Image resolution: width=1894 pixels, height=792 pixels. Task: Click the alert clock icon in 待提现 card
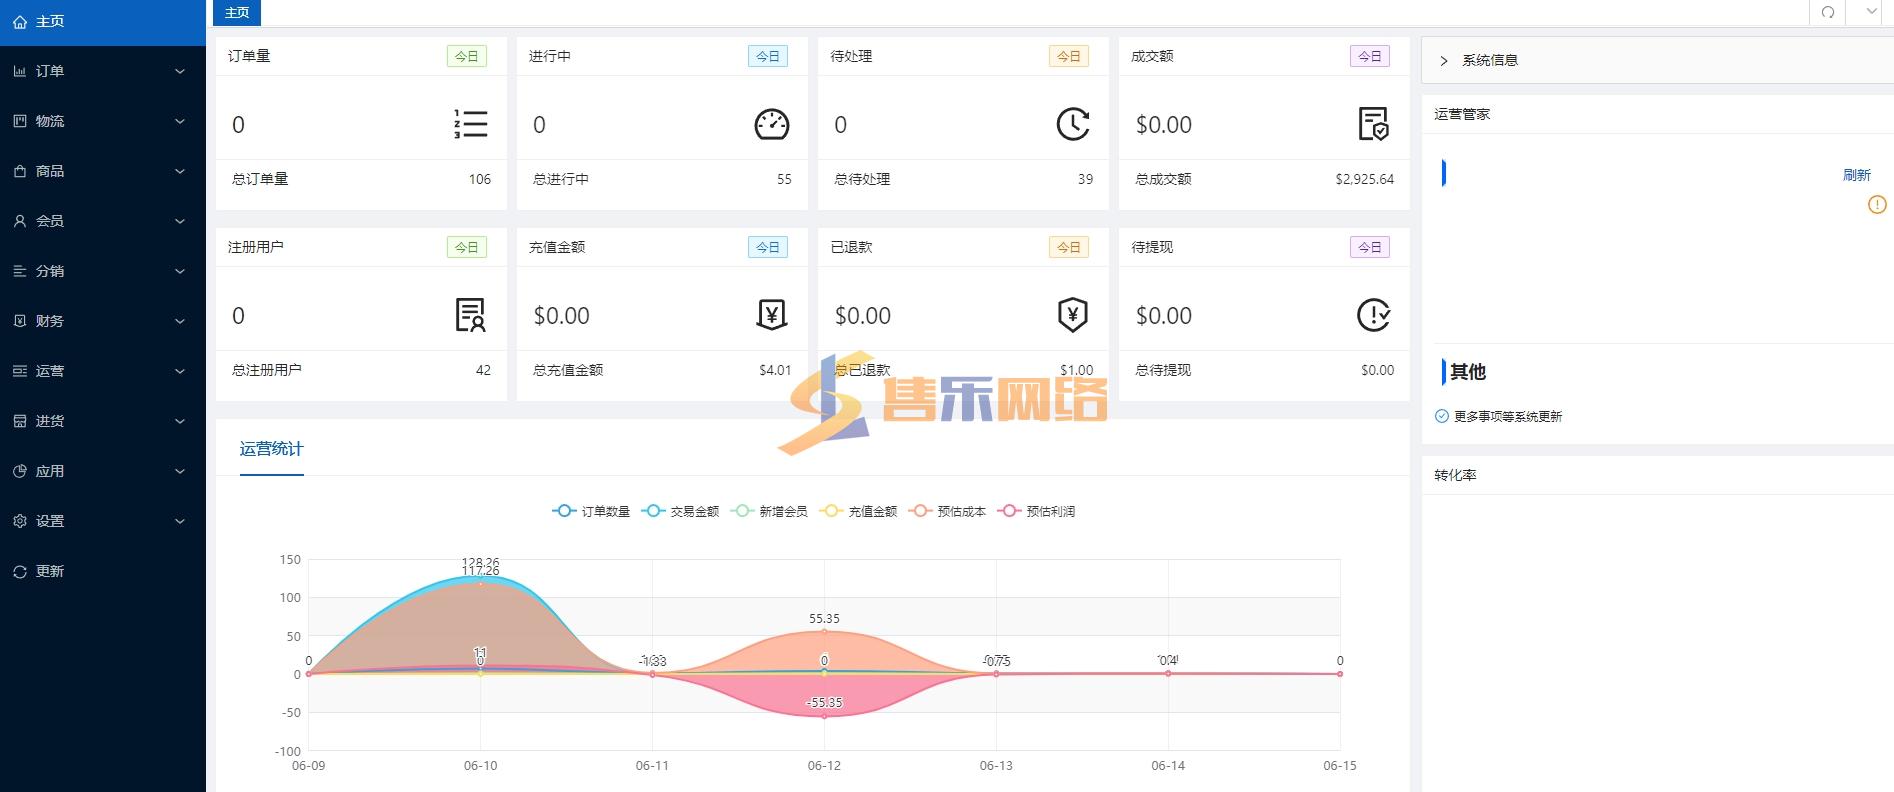(1373, 315)
